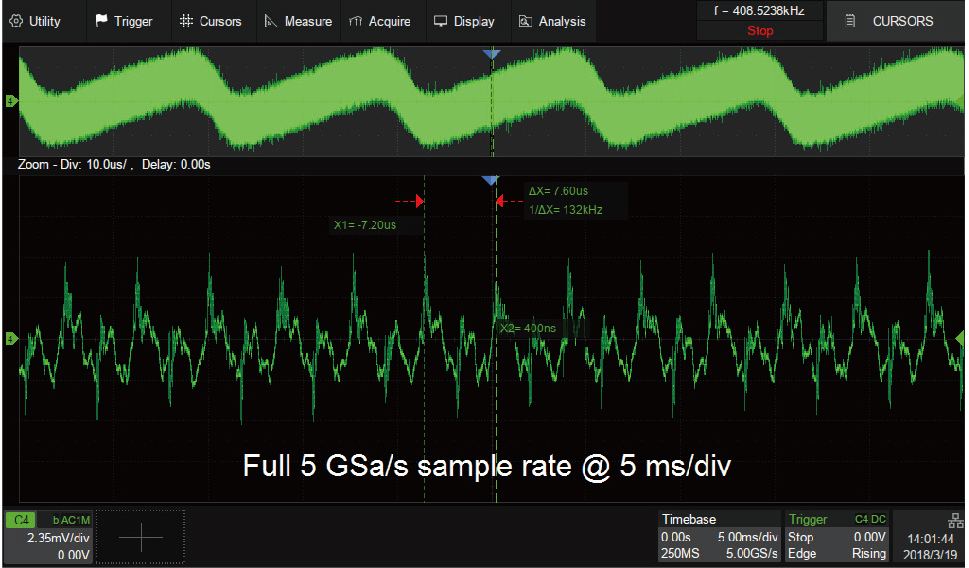The width and height of the screenshot is (969, 568).
Task: Open the Cursors menu
Action: click(x=211, y=21)
